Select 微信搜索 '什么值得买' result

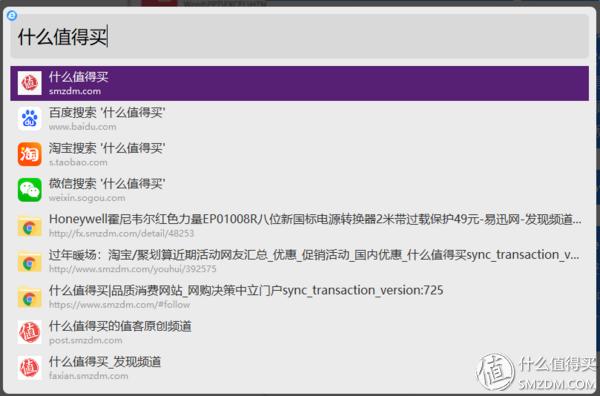(x=299, y=190)
